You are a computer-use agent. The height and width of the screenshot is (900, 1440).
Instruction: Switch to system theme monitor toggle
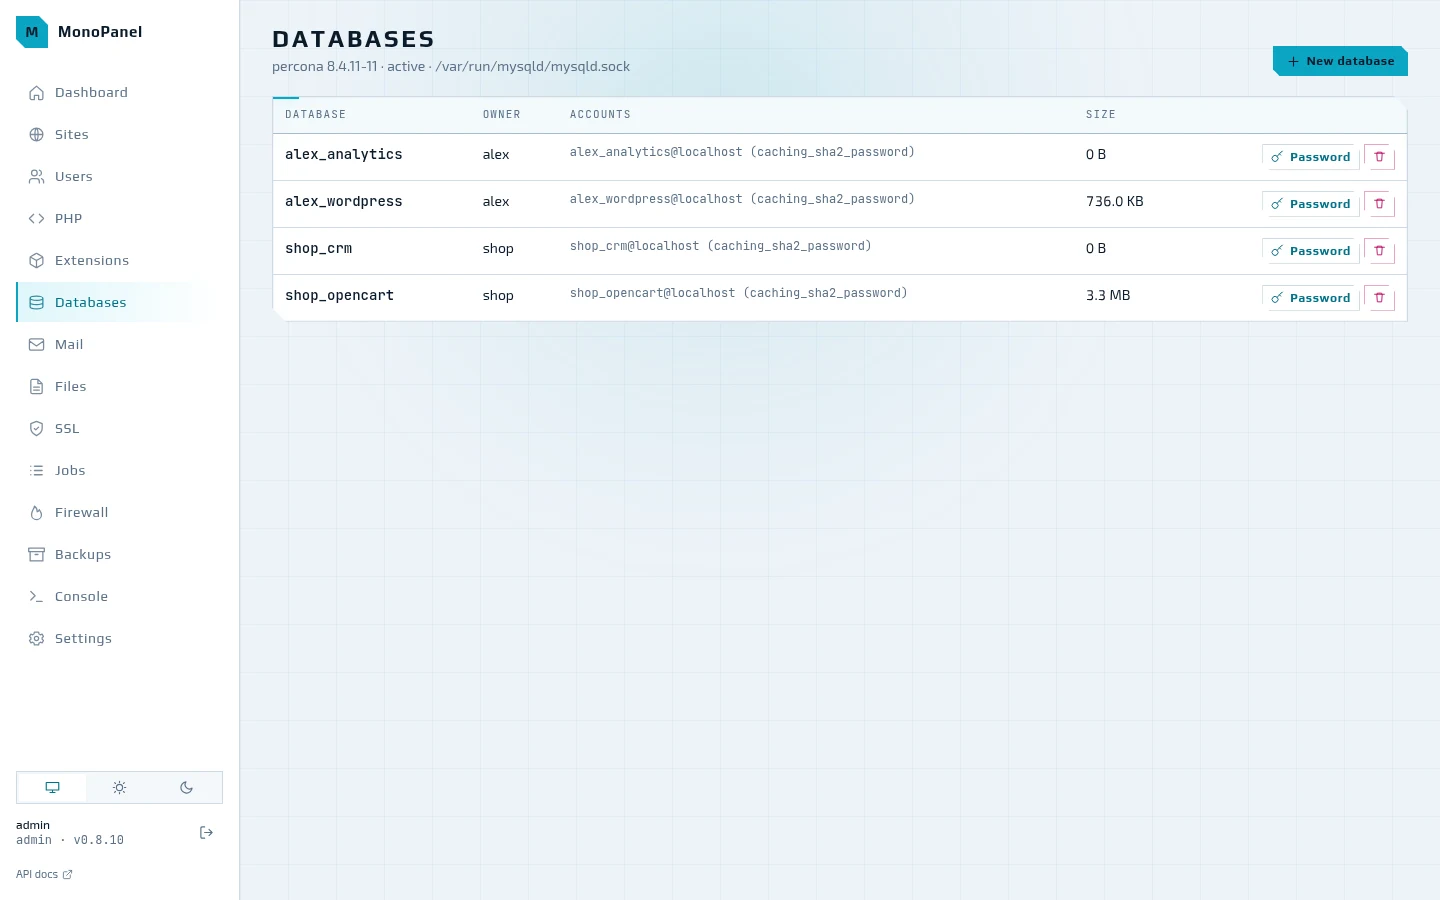click(x=52, y=788)
